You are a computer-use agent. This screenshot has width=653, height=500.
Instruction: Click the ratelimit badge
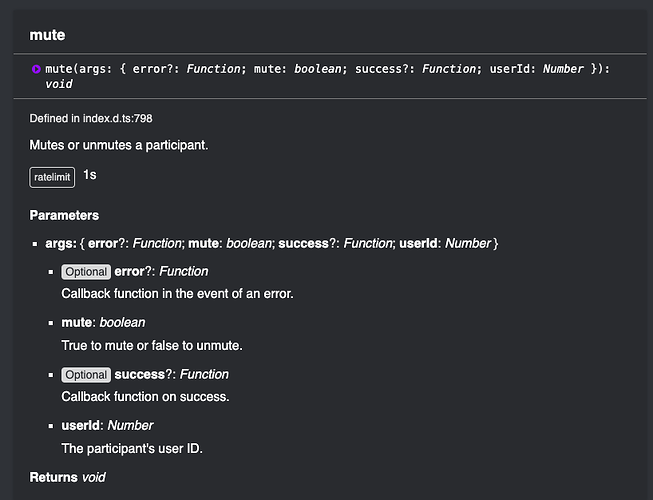click(52, 178)
